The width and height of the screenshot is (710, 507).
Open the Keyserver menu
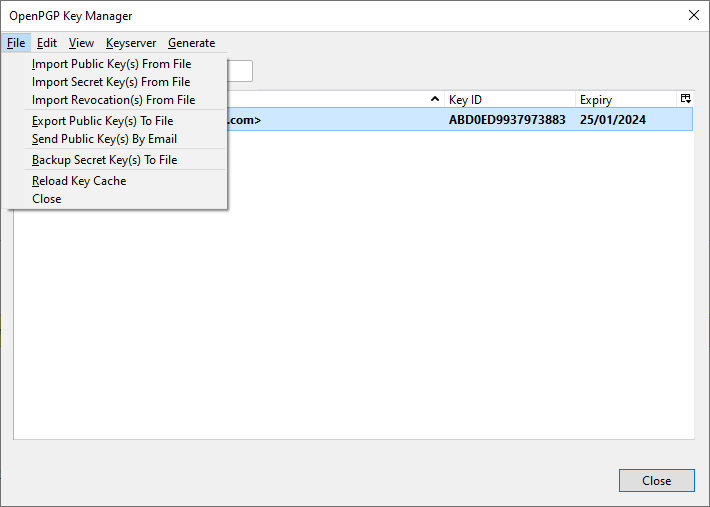131,43
